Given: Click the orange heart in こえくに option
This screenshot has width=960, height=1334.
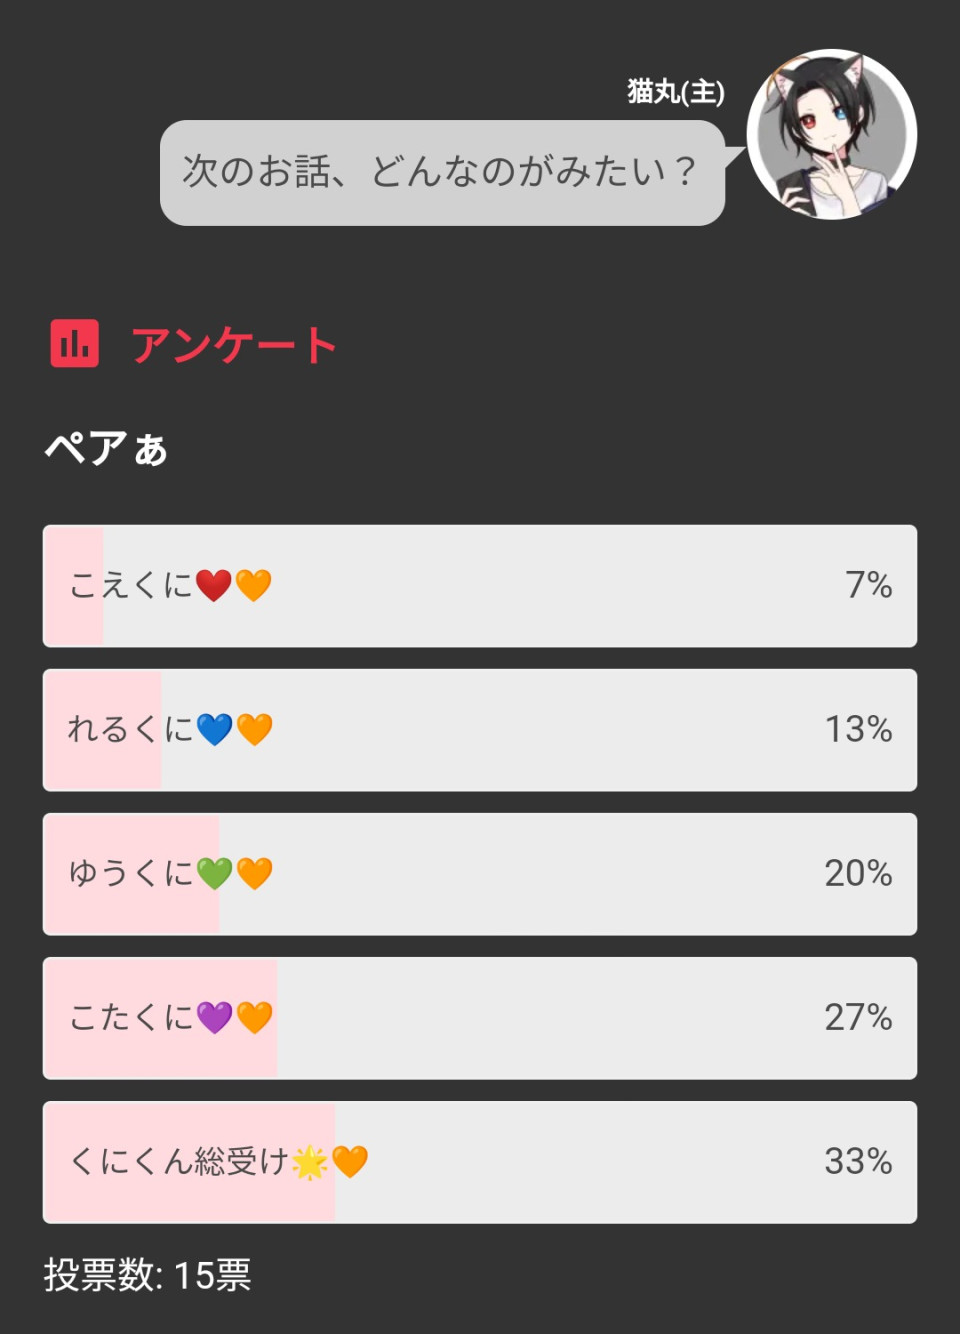Looking at the screenshot, I should coord(254,585).
